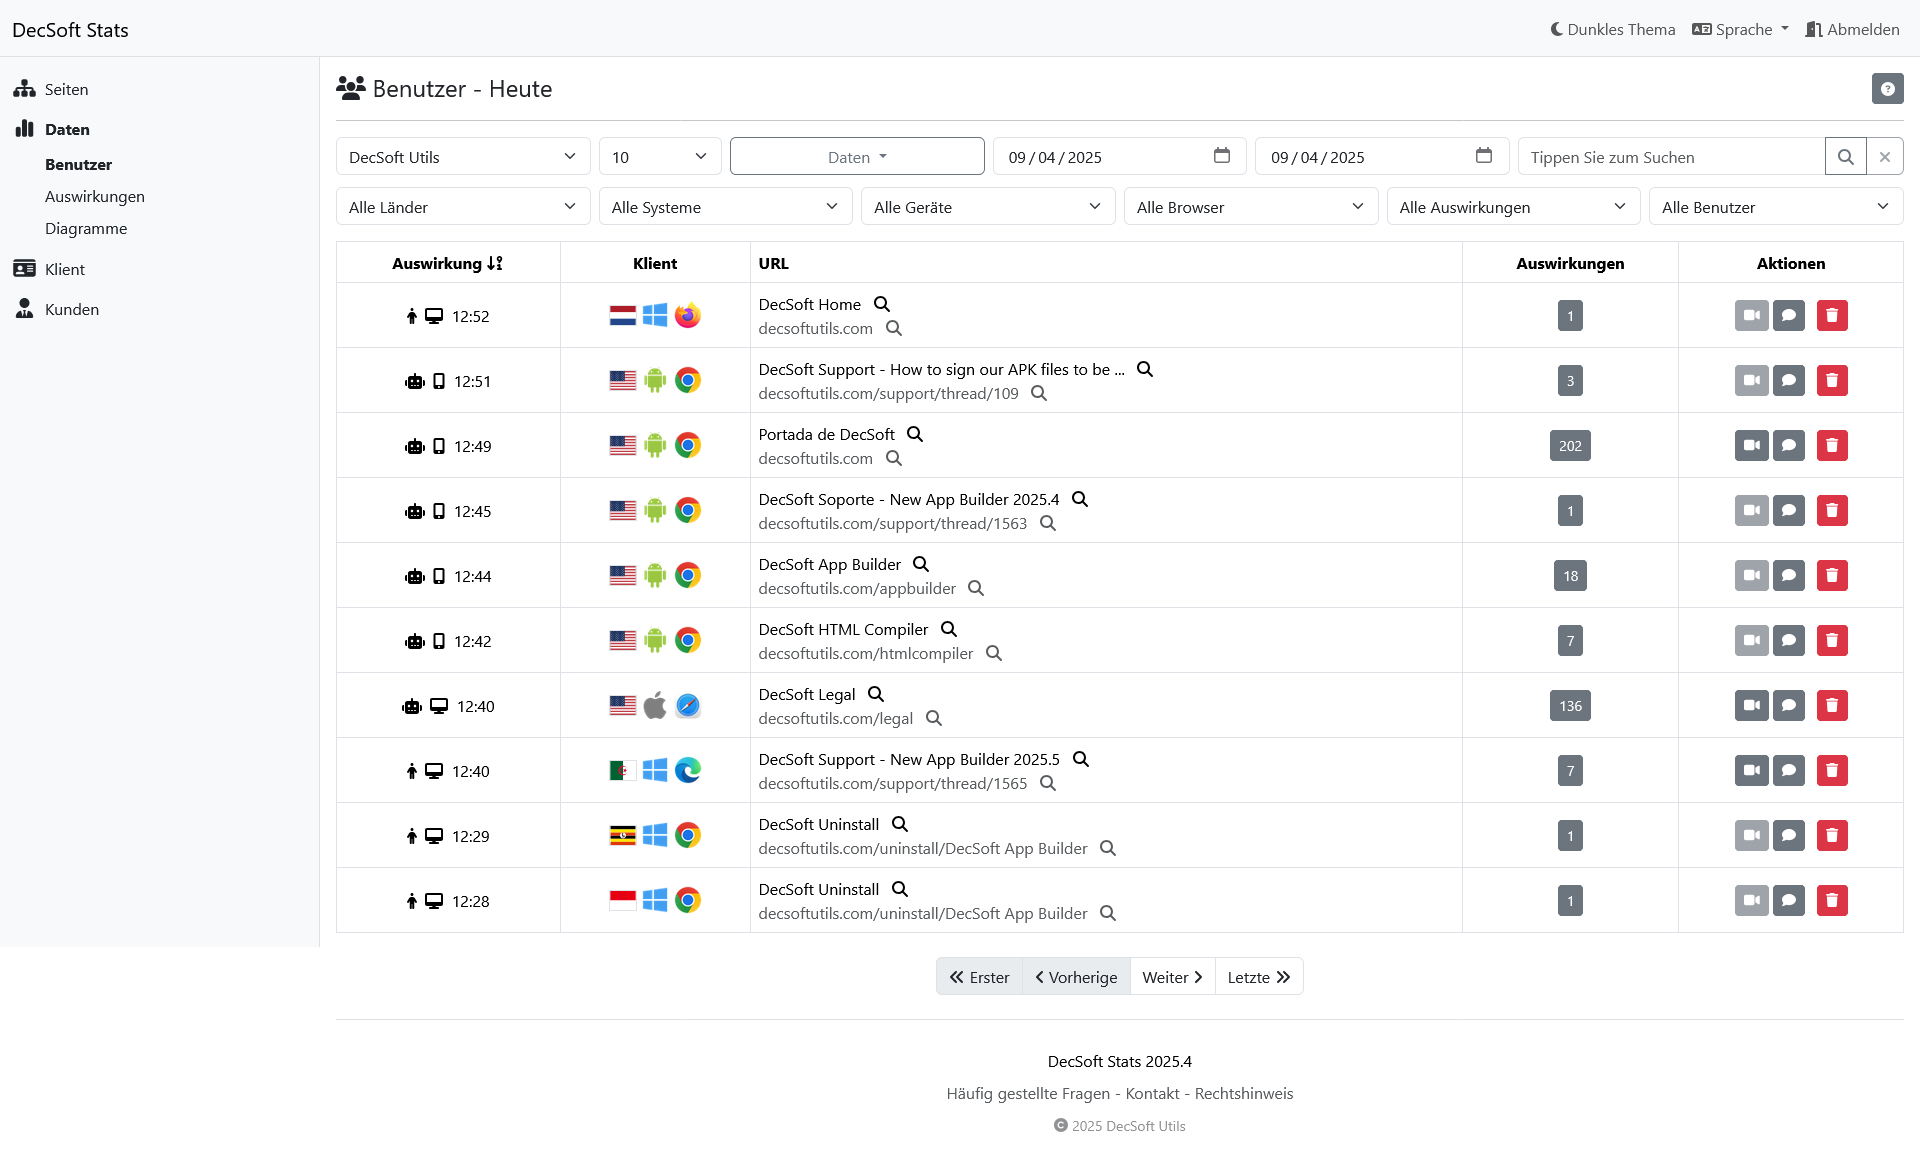
Task: Open the camera icon for the Portada de DecSoft row
Action: [x=1751, y=446]
